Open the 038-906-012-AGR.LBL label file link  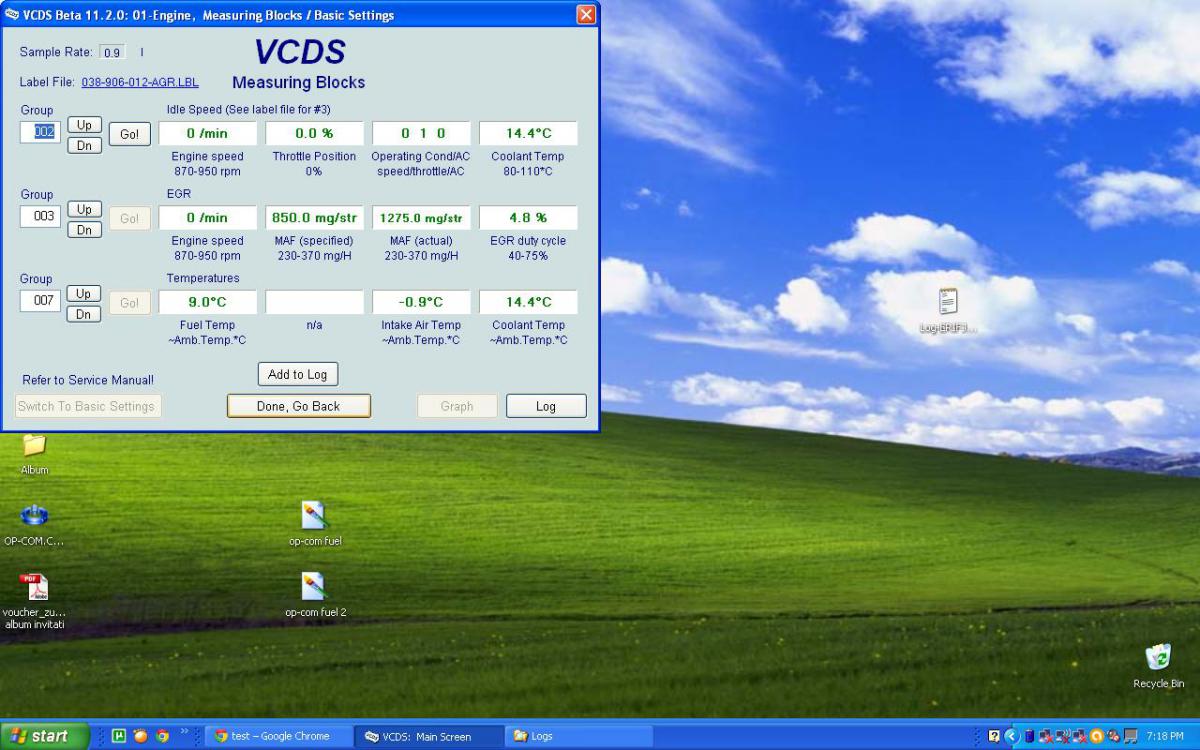pyautogui.click(x=140, y=82)
